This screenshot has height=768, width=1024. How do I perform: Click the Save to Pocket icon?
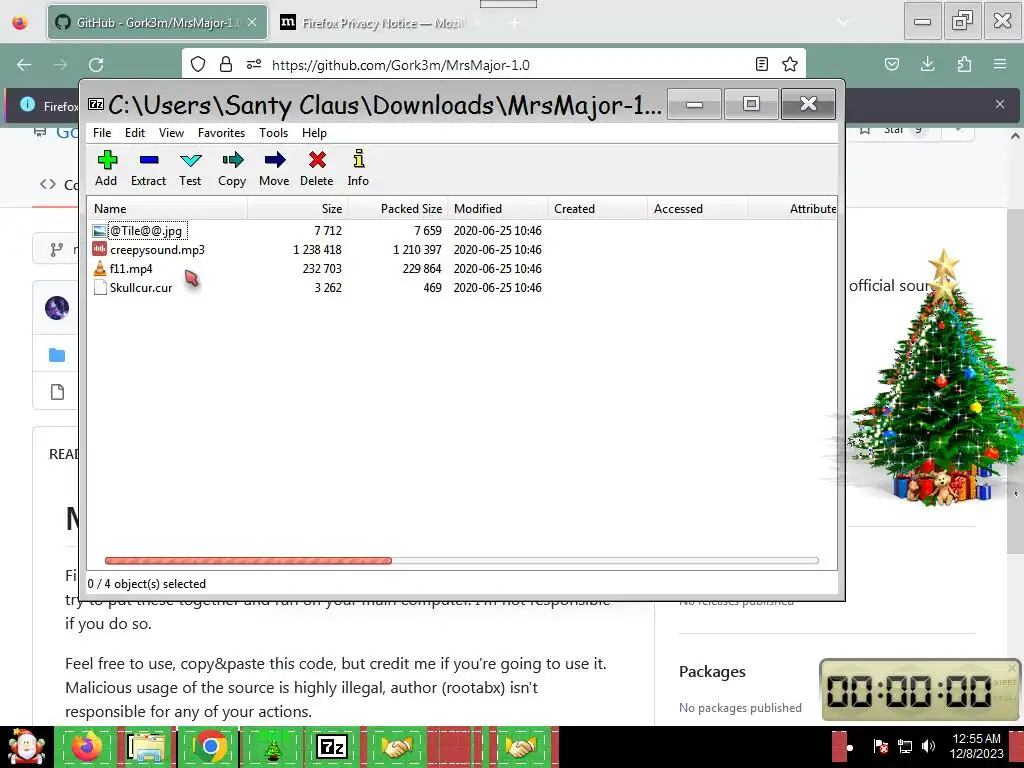(x=891, y=64)
